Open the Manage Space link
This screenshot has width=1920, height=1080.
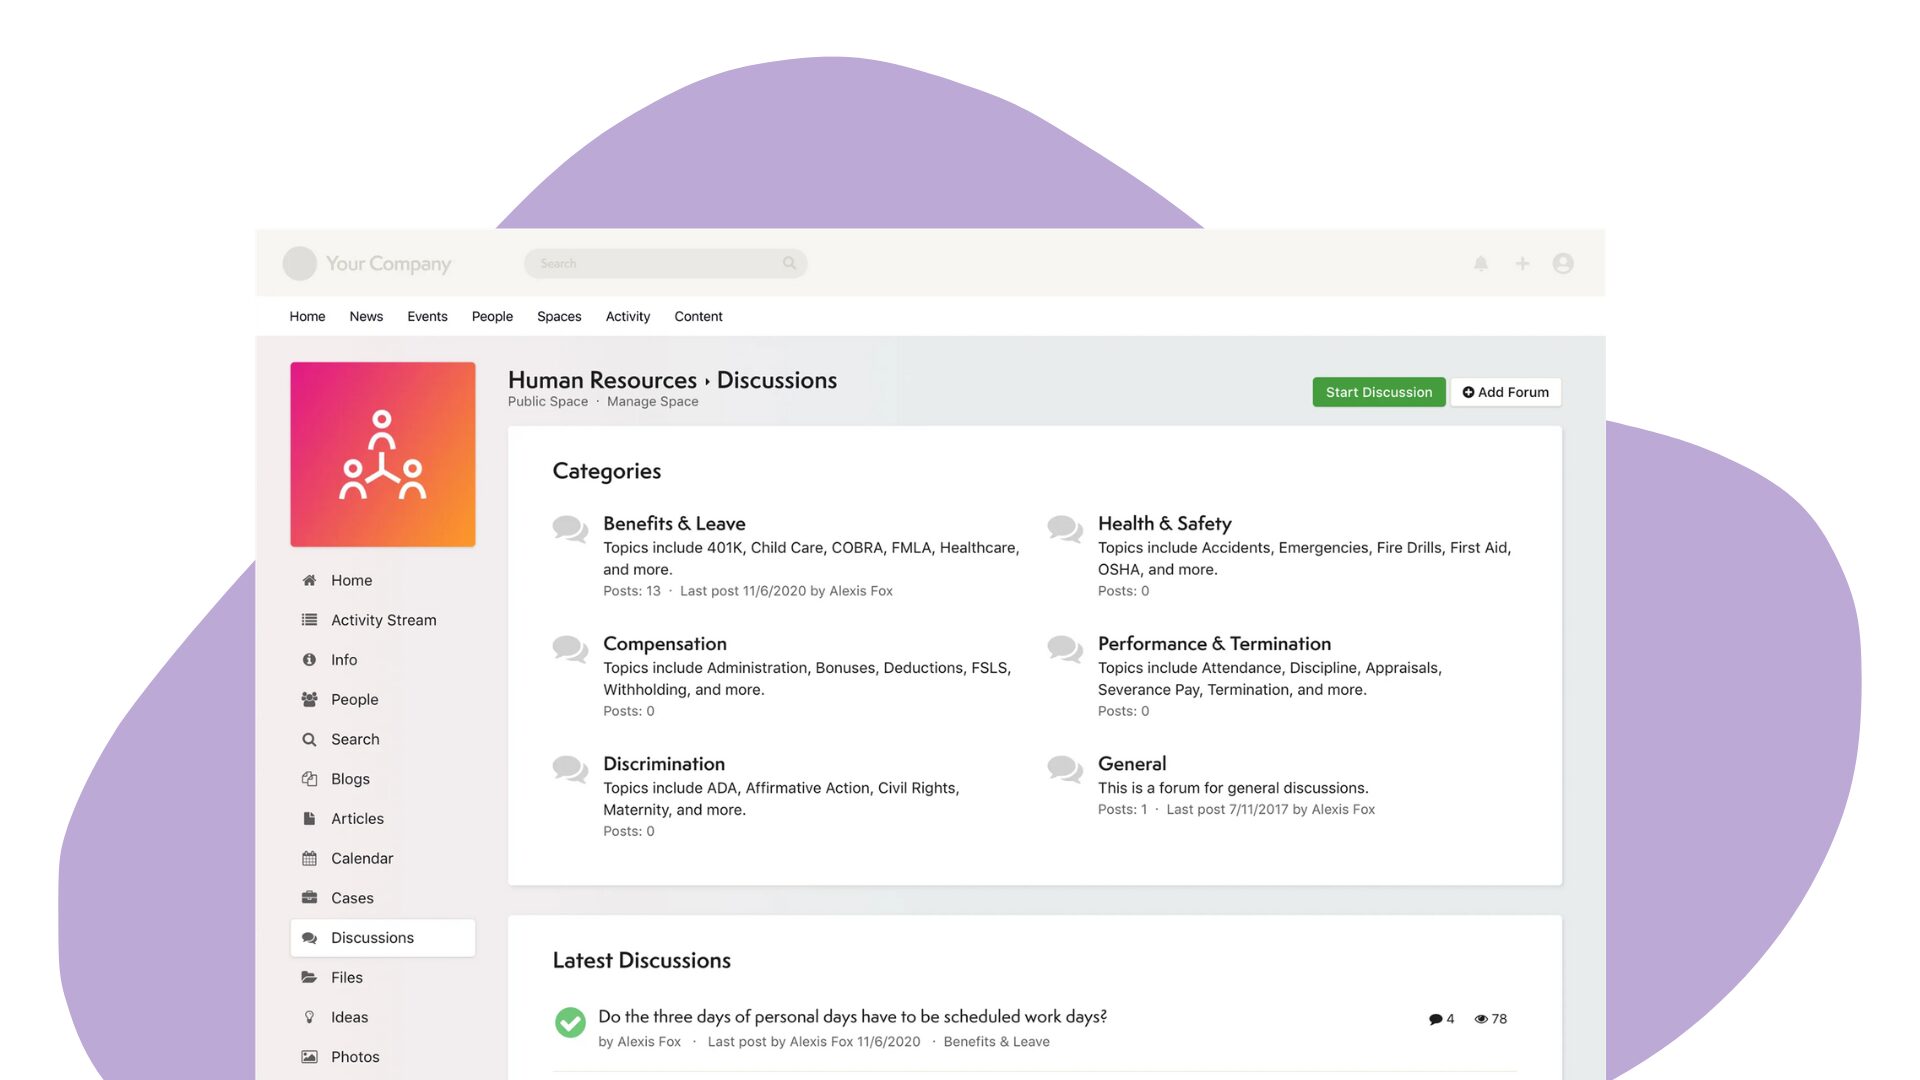tap(652, 402)
